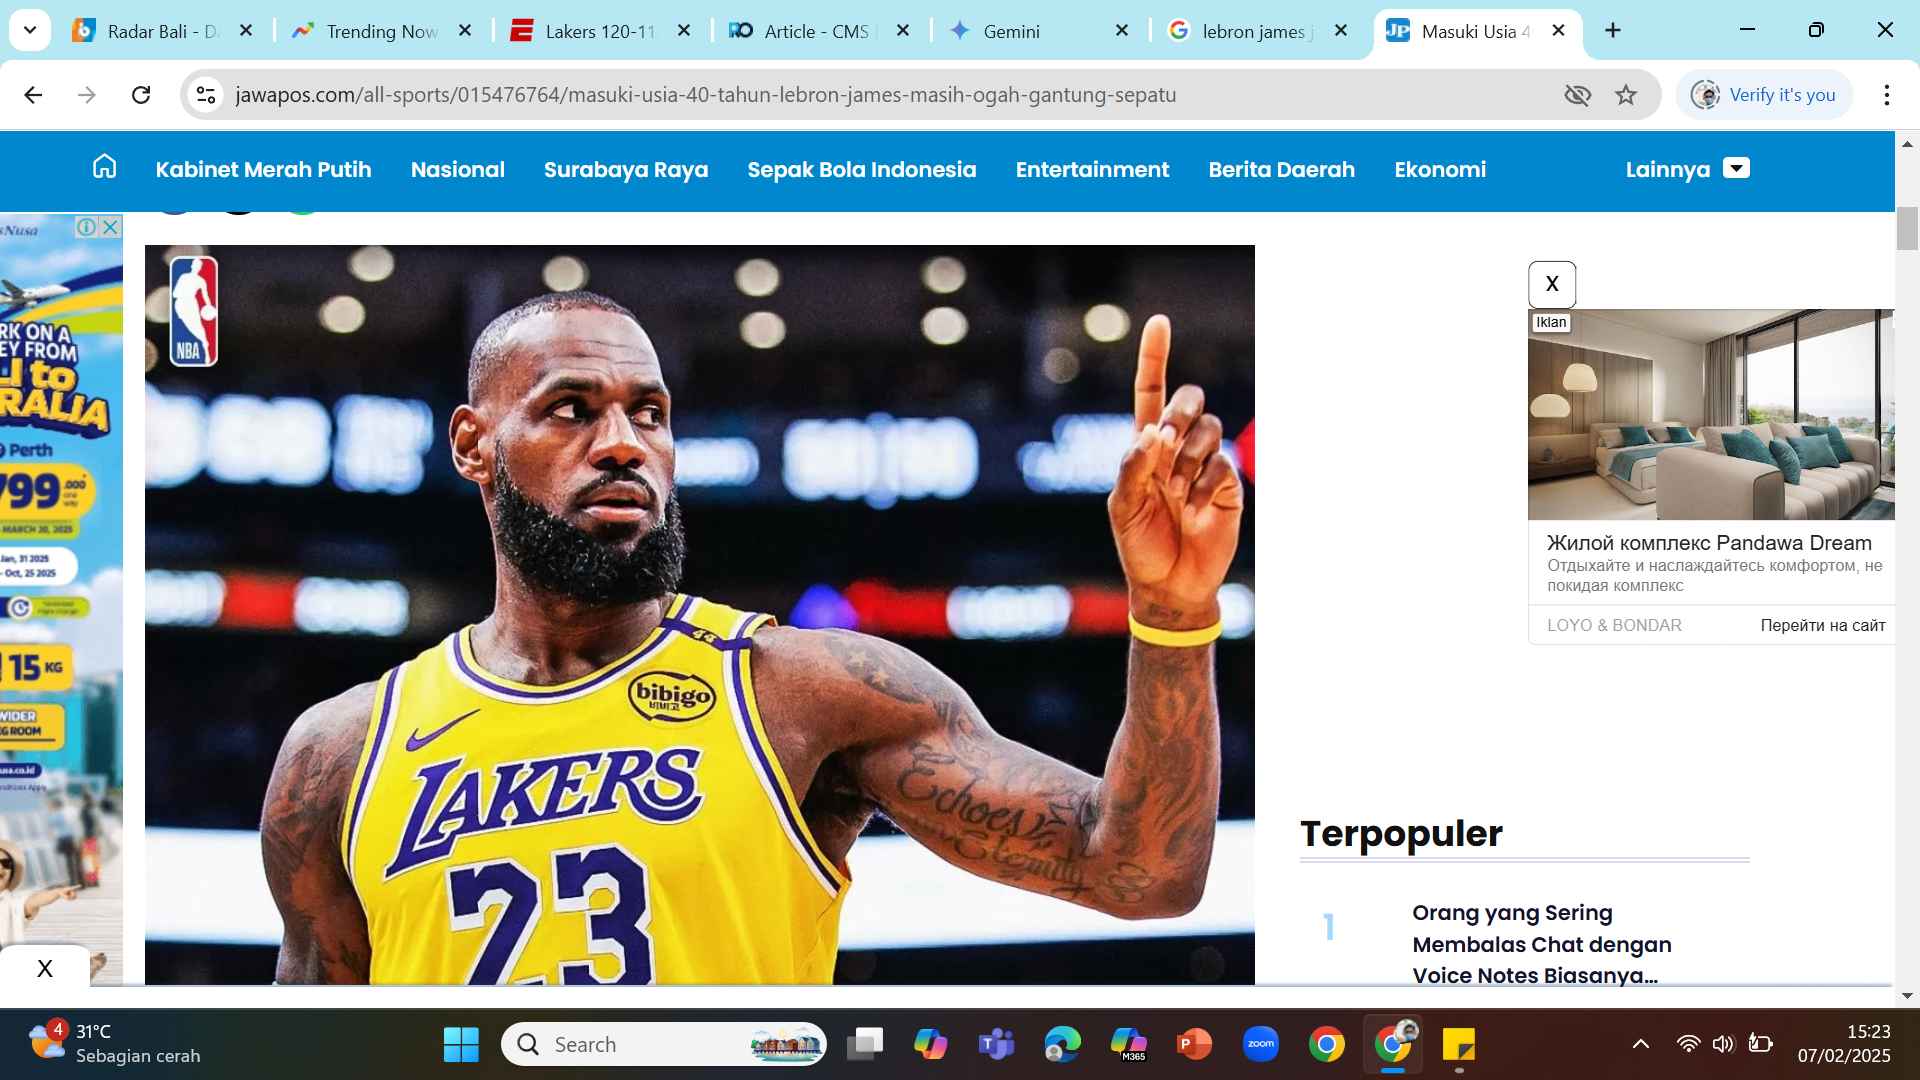Open the tab search dropdown arrow
The height and width of the screenshot is (1080, 1920).
click(x=30, y=30)
